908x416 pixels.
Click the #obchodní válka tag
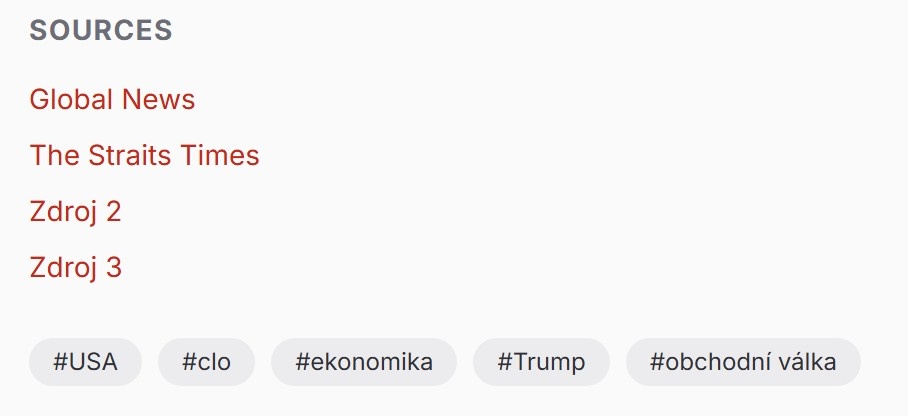point(743,362)
